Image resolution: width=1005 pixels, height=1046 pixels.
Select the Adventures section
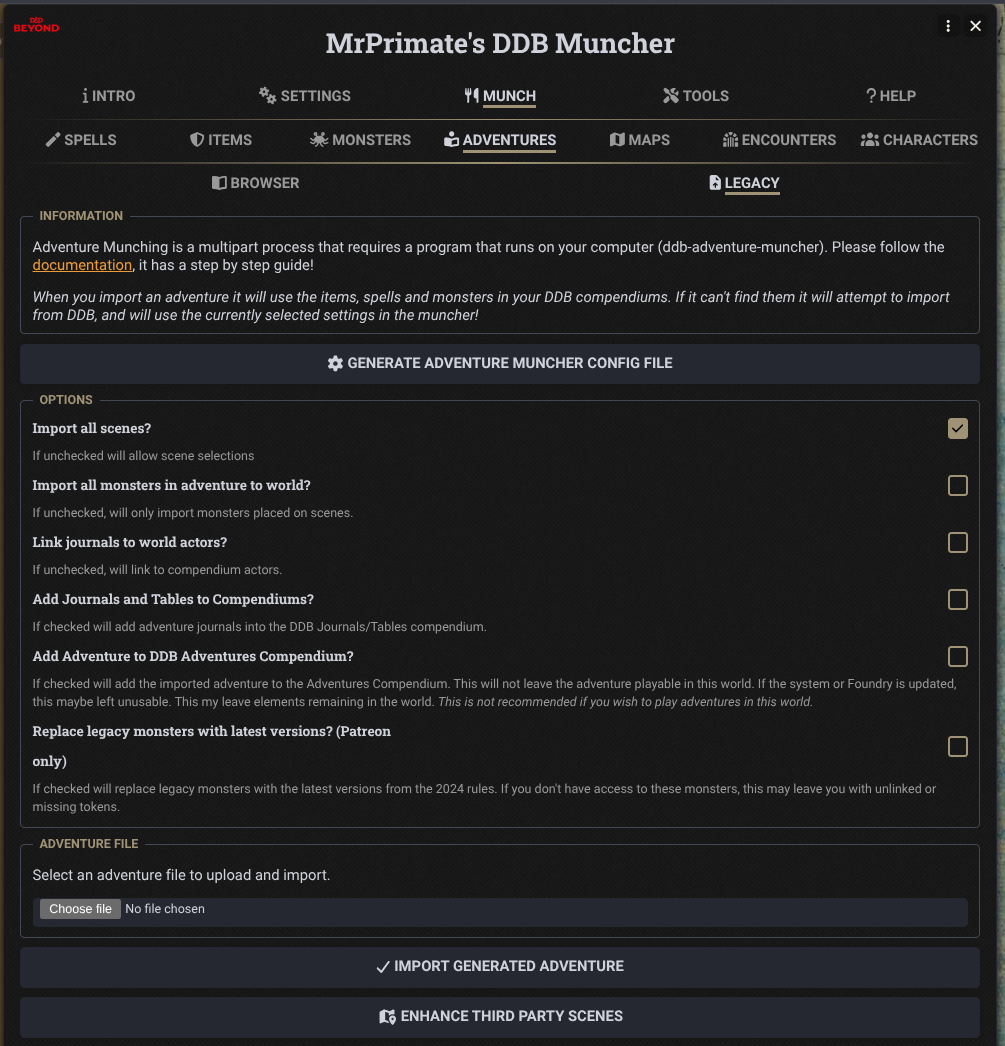(500, 140)
